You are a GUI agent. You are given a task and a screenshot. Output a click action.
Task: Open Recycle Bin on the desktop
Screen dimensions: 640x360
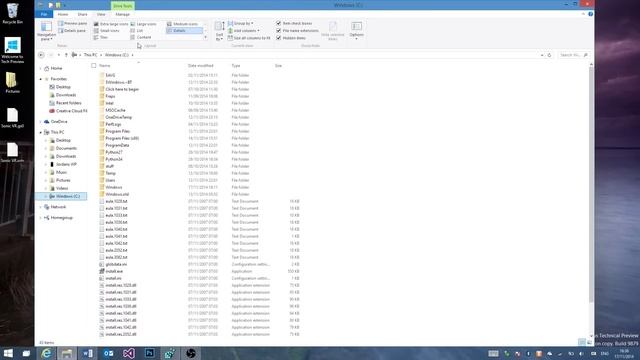pyautogui.click(x=12, y=13)
